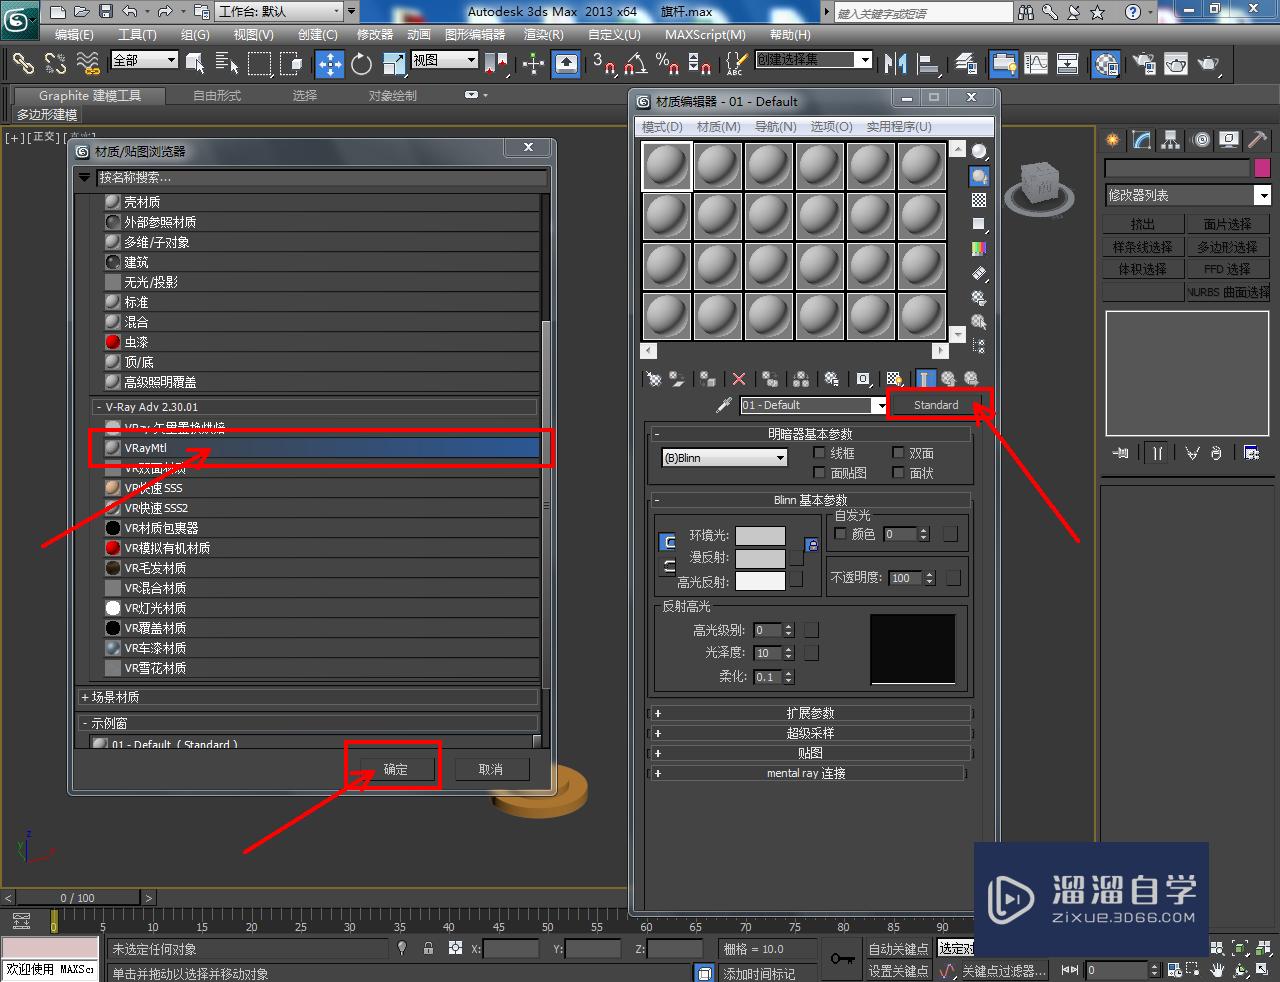The image size is (1280, 982).
Task: Toggle checker Background icon for sample slot
Action: pos(979,200)
